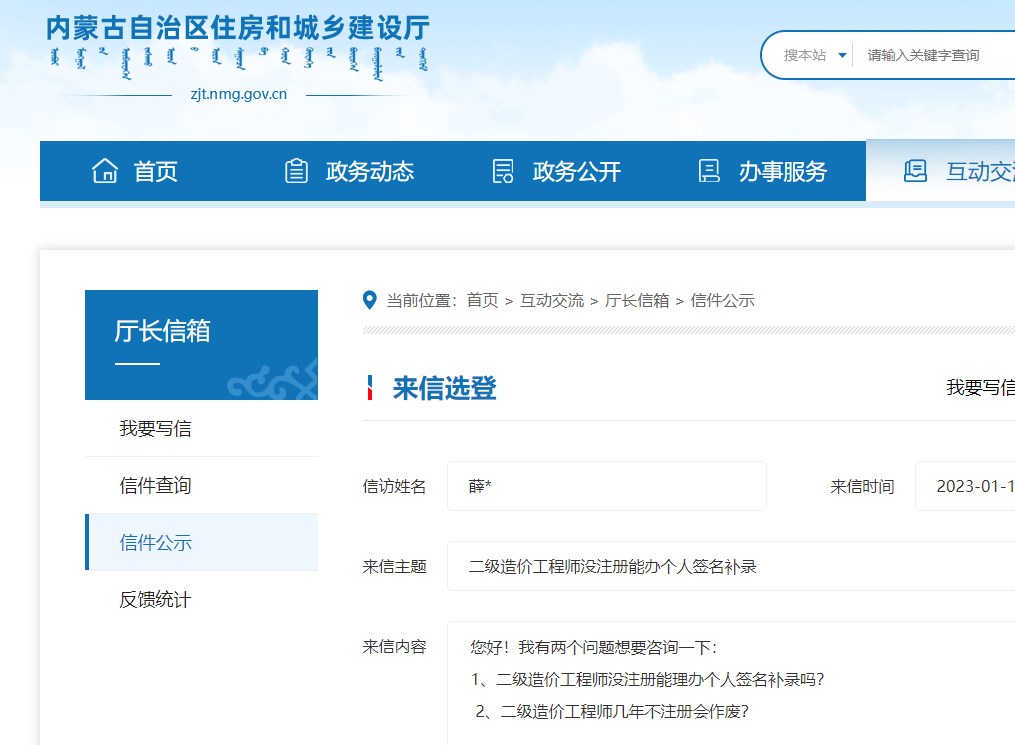Click the 办事服务 icon in navigation
Screen dimensions: 1015x745
point(709,171)
